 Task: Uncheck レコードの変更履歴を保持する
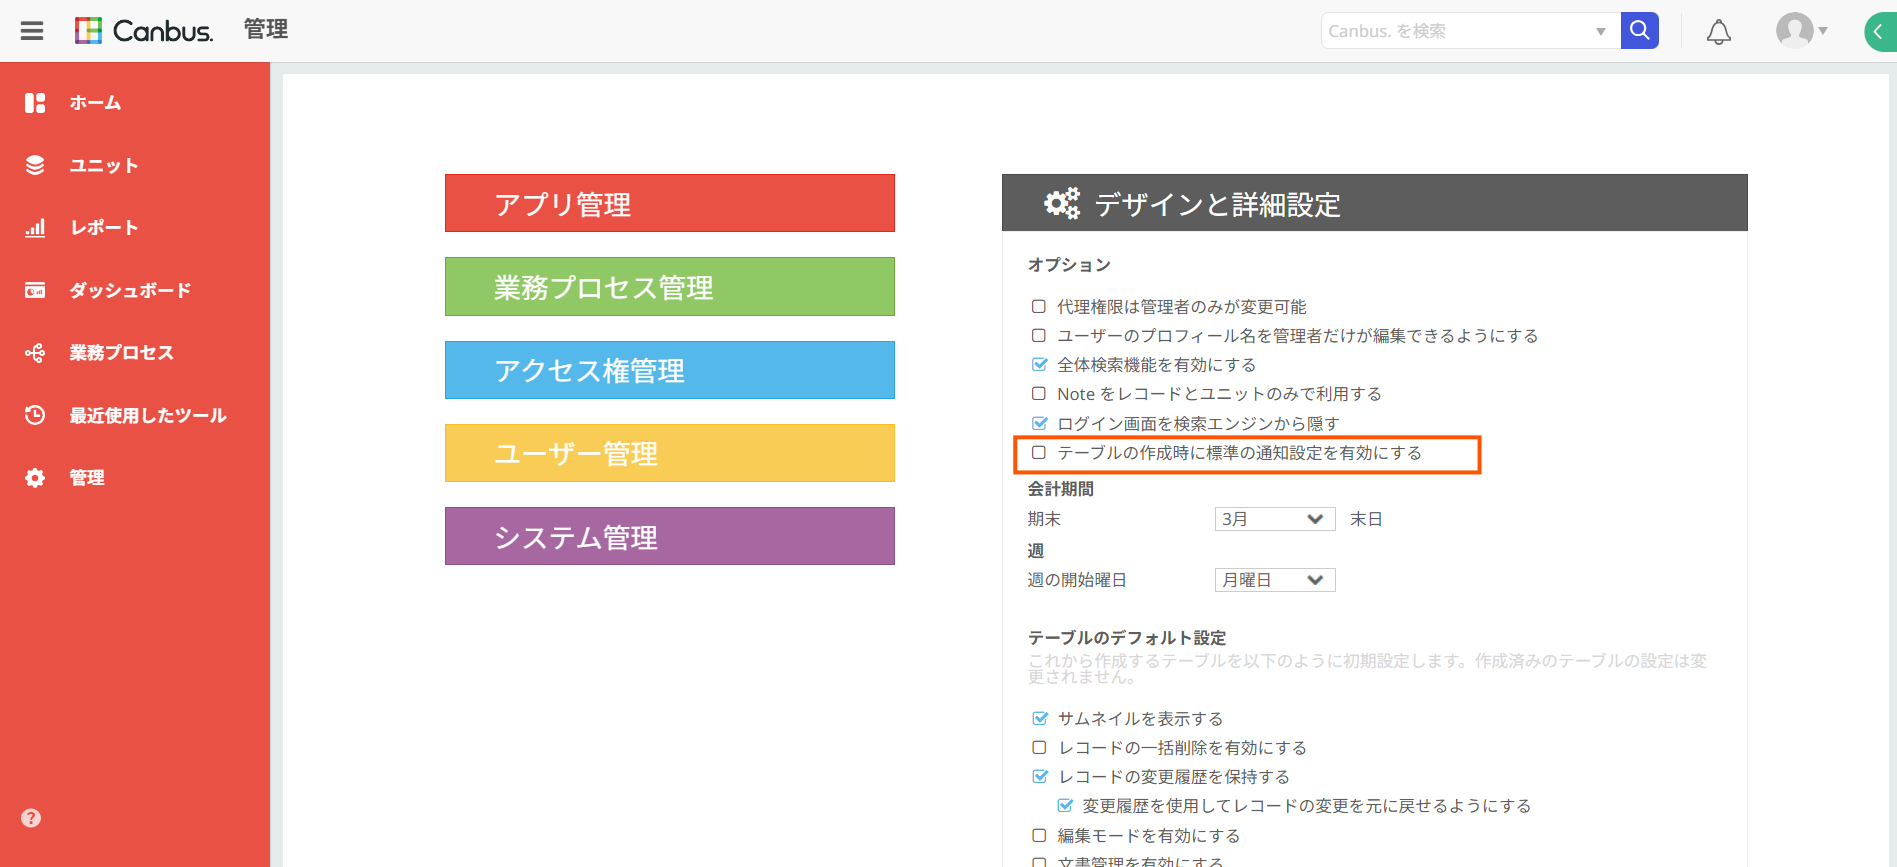click(1039, 776)
